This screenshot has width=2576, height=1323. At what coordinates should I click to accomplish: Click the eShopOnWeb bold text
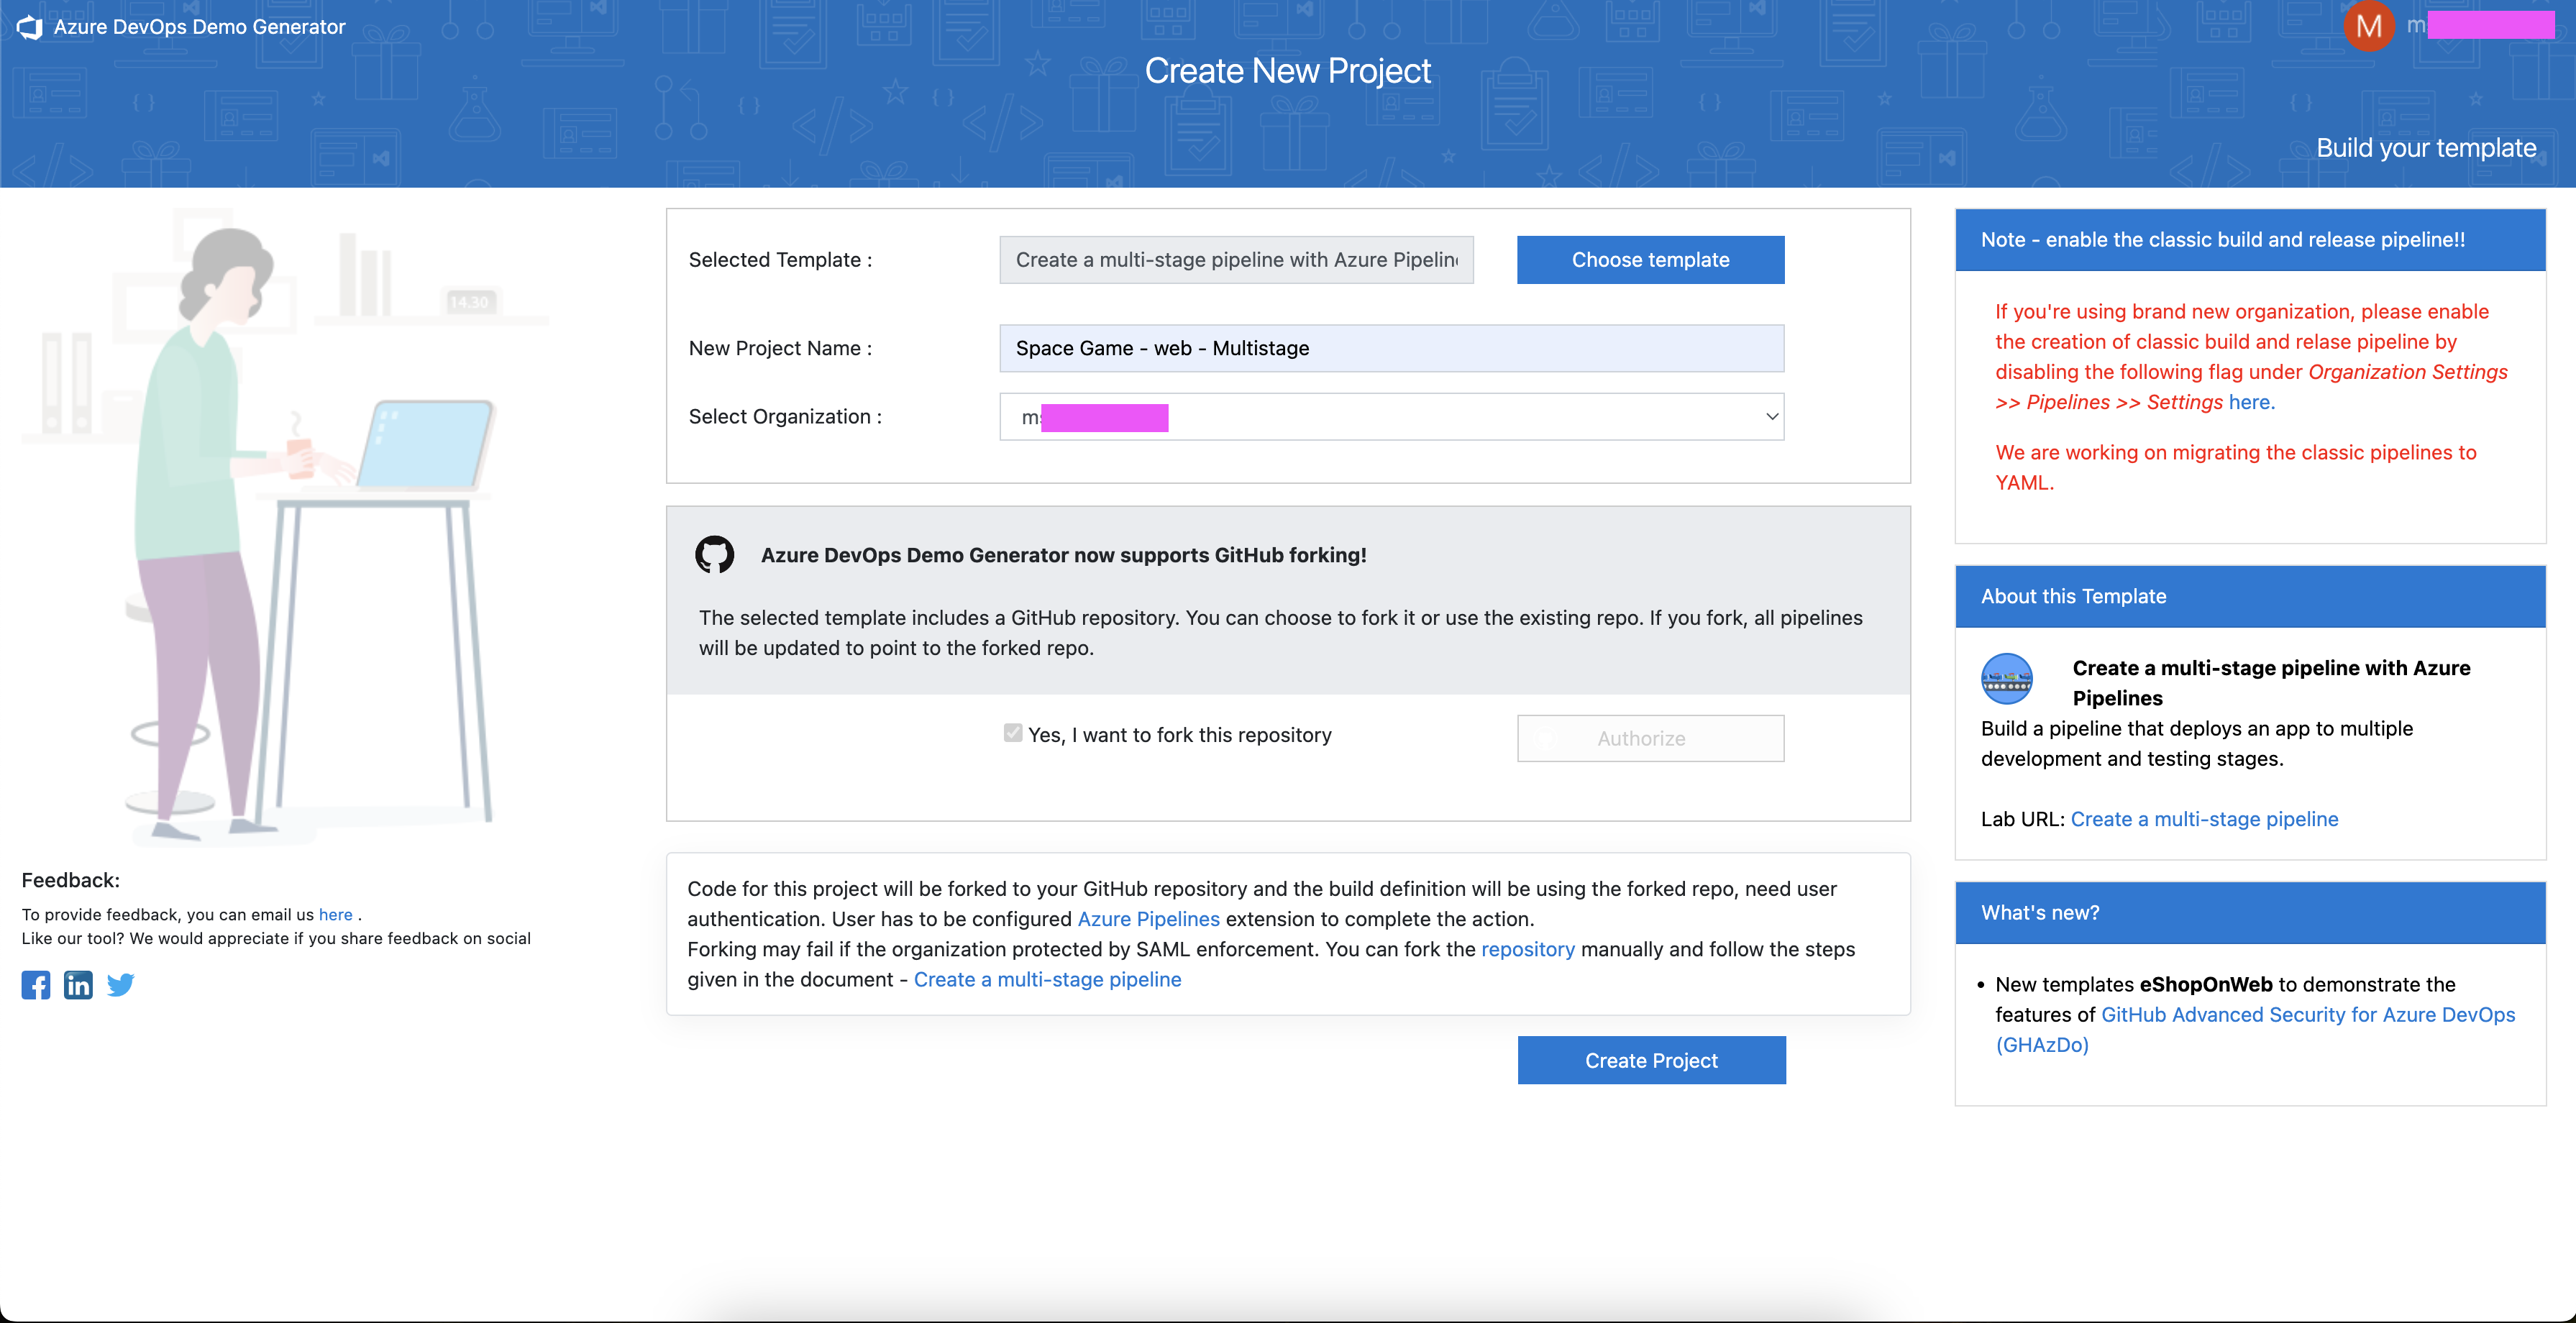pos(2205,984)
